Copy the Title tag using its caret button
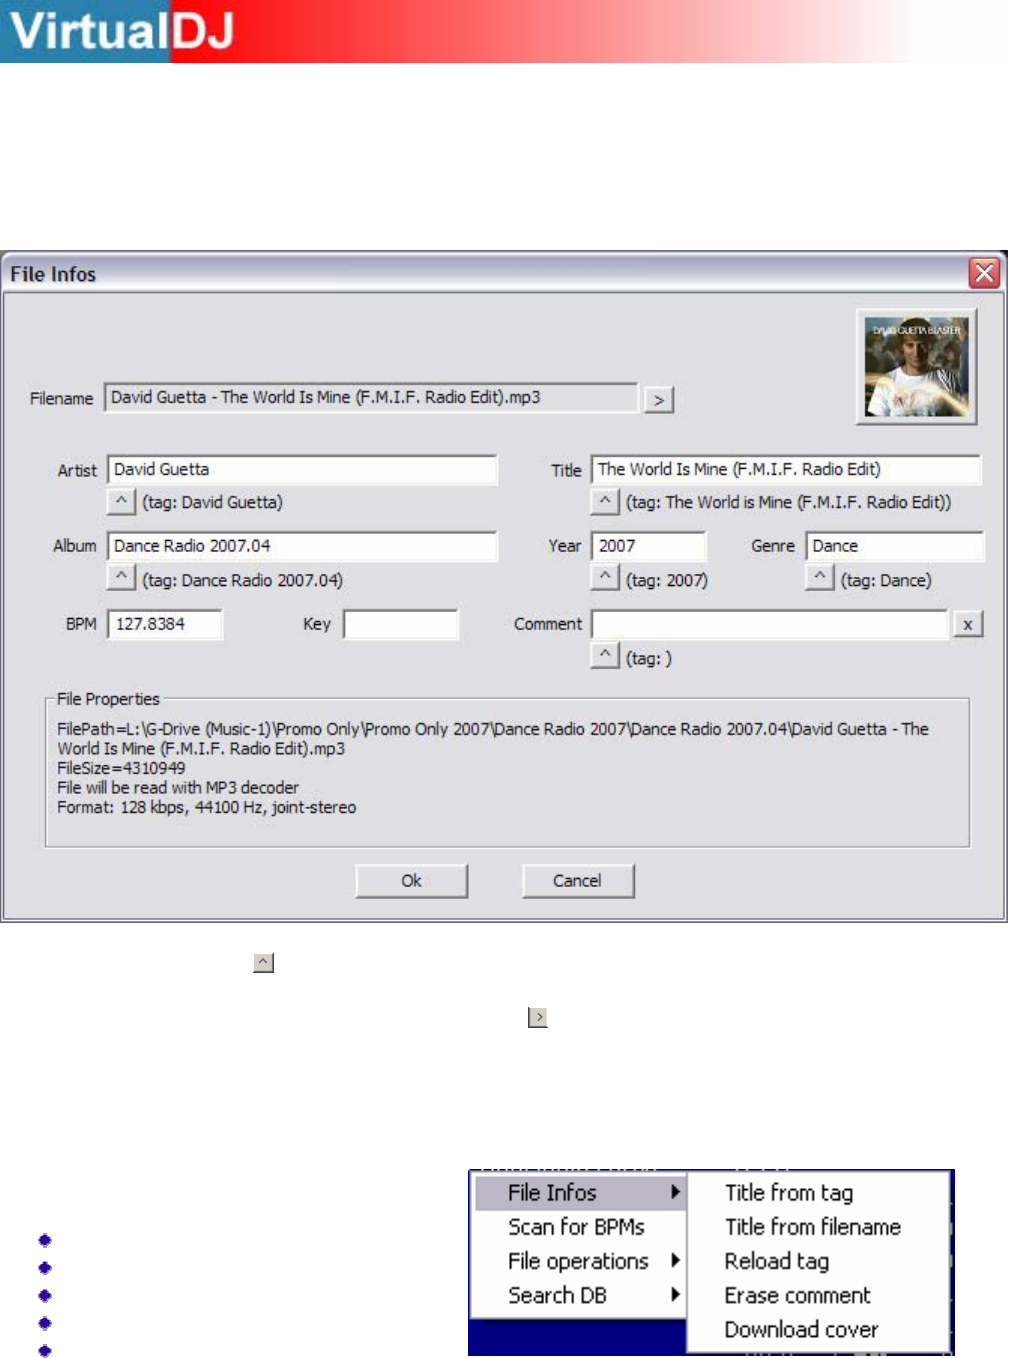 (605, 500)
